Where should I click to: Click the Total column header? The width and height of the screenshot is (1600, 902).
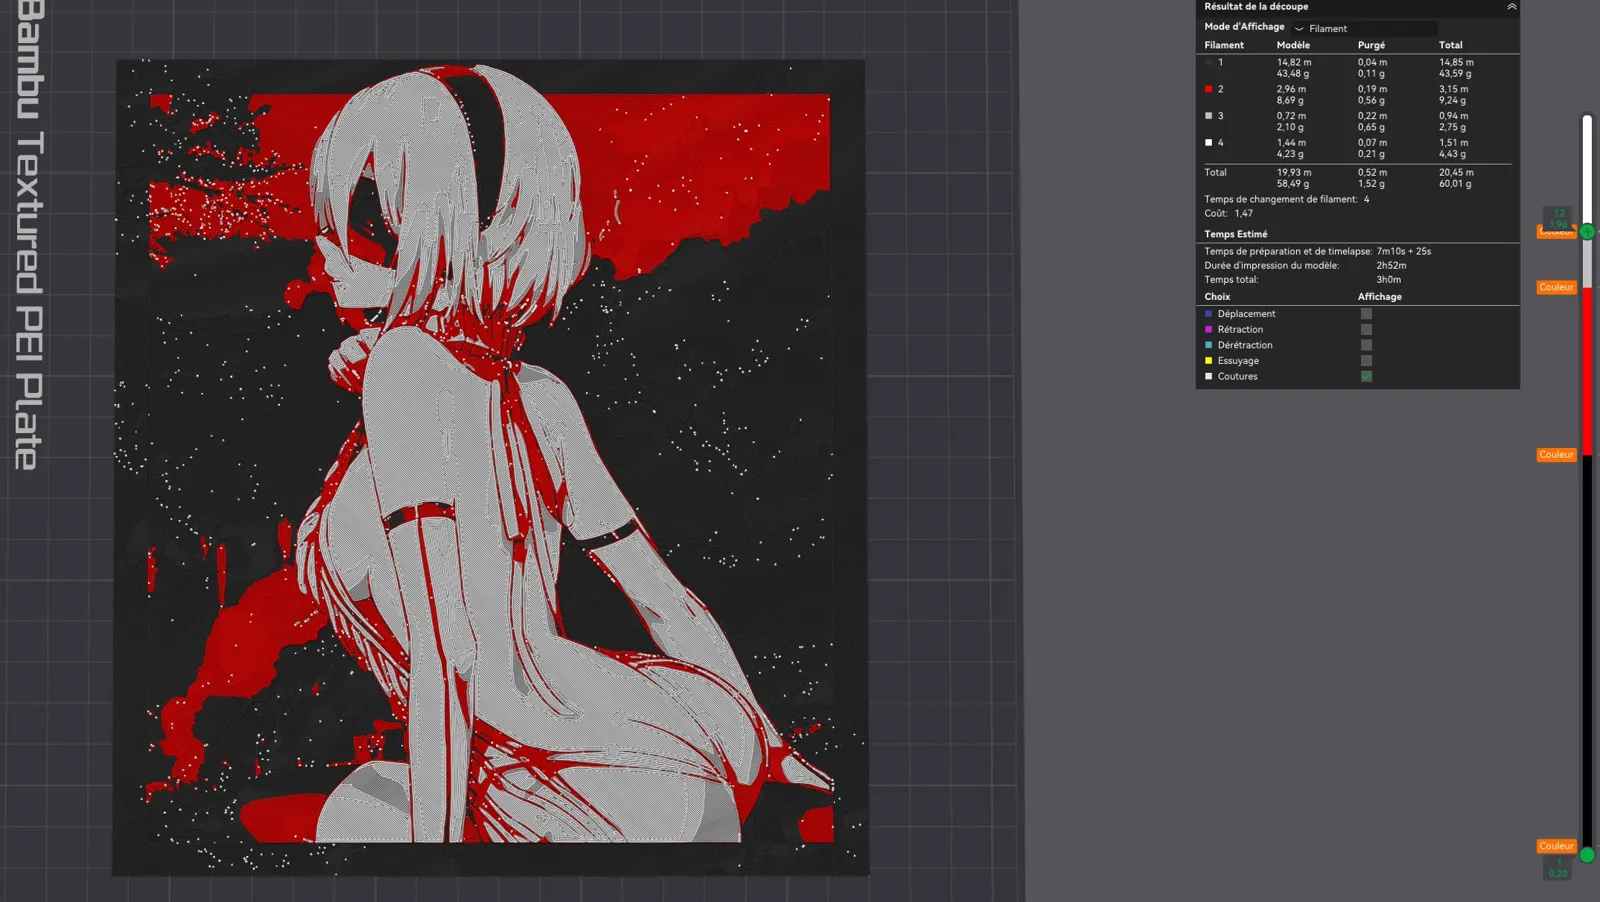[x=1450, y=45]
